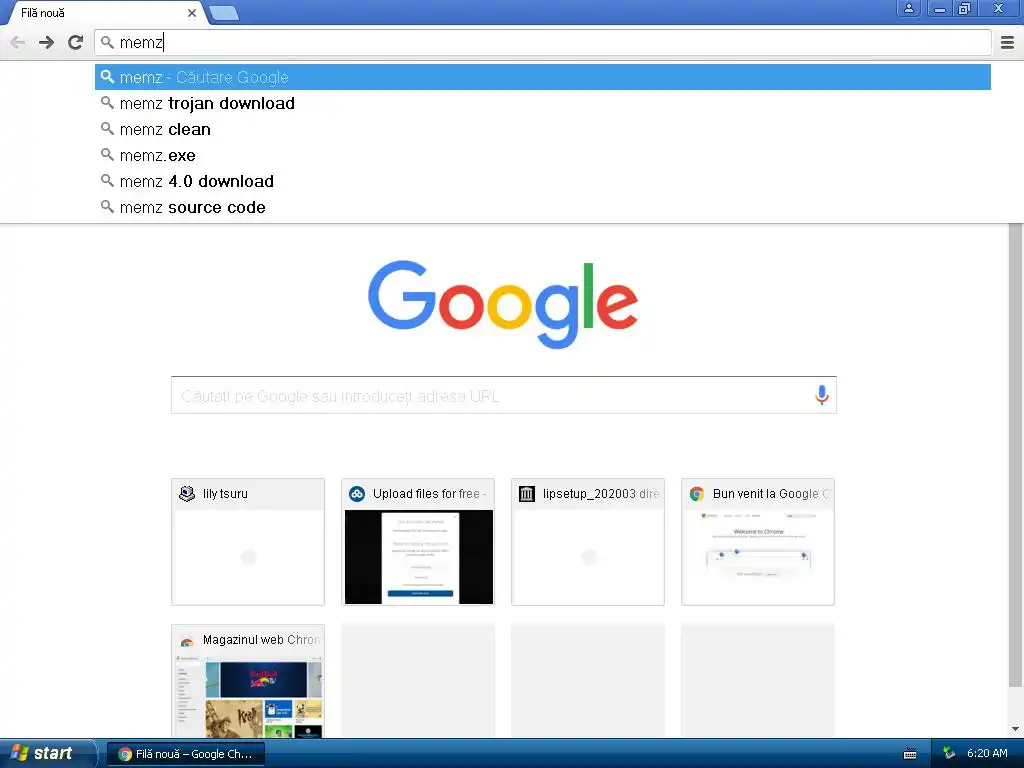Choose suggestion 'memz source code'
This screenshot has height=768, width=1024.
click(x=543, y=208)
